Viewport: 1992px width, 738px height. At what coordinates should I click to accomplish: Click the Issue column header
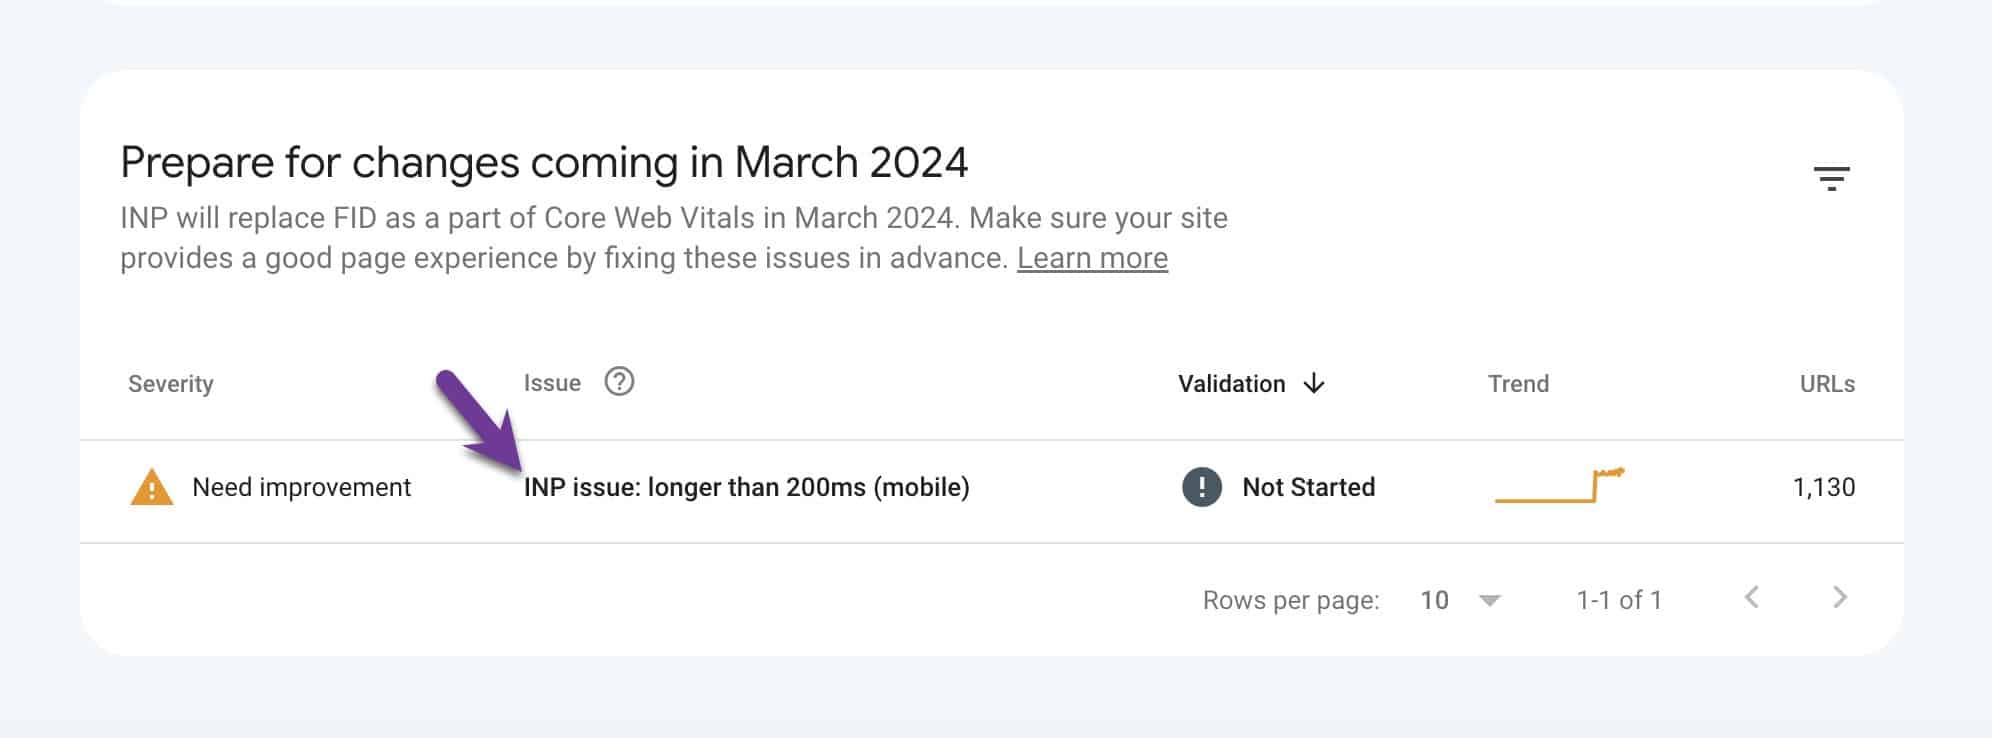[552, 383]
